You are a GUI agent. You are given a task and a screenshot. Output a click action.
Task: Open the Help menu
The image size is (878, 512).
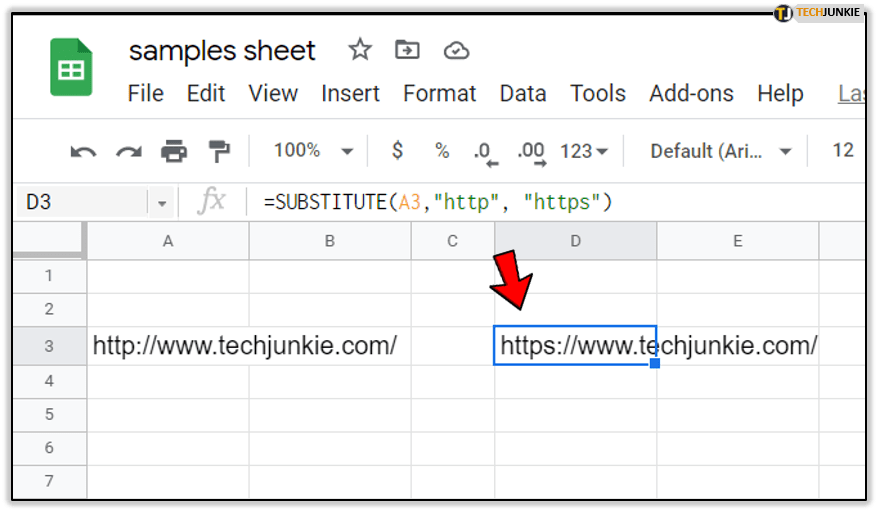pyautogui.click(x=781, y=94)
